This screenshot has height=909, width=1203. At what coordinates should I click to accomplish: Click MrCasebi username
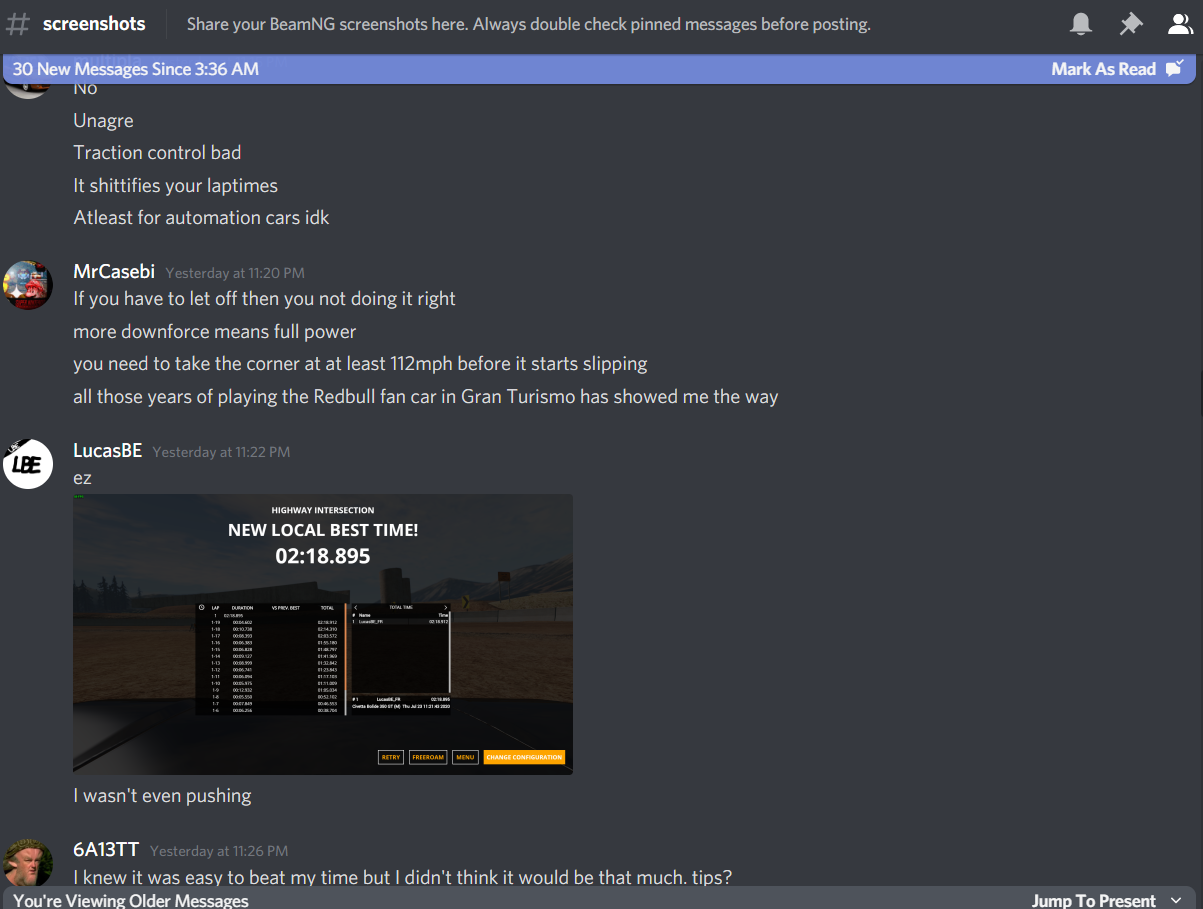114,272
